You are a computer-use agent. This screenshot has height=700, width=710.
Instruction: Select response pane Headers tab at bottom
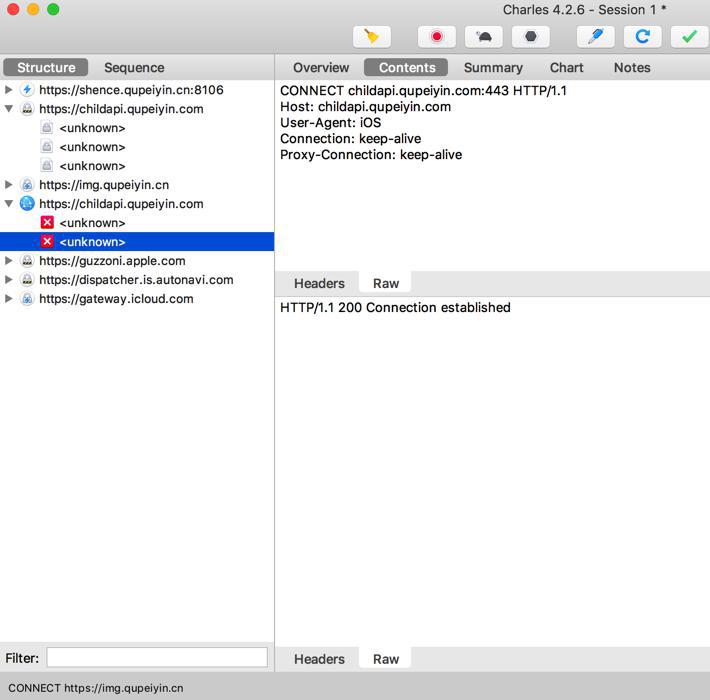click(x=319, y=659)
